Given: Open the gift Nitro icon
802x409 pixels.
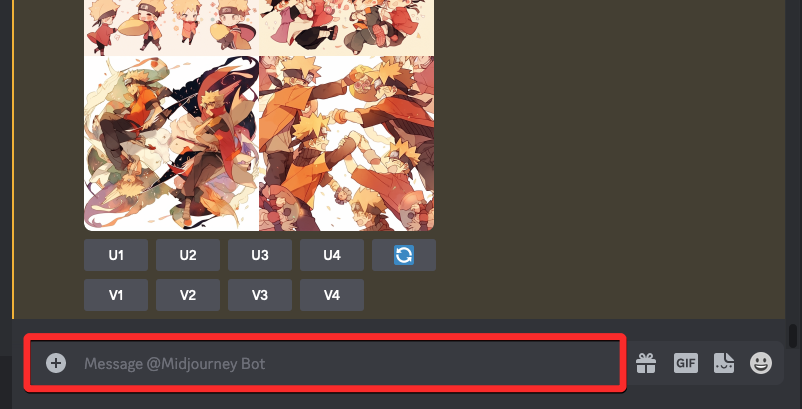Looking at the screenshot, I should tap(646, 363).
